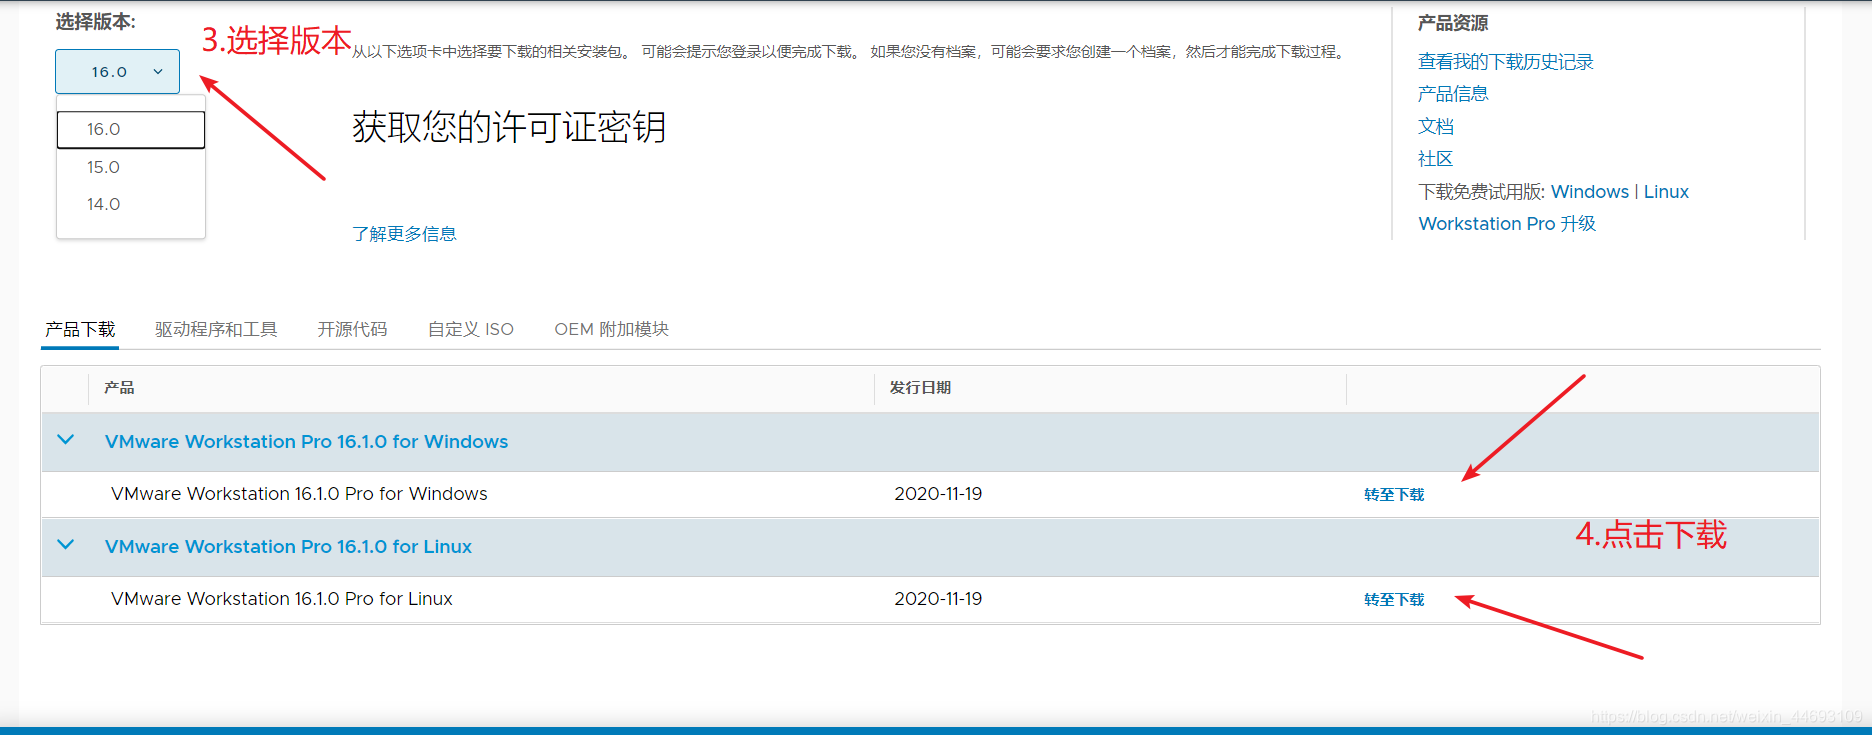Open the version selector dropdown showing 16.0
The height and width of the screenshot is (735, 1872).
117,72
